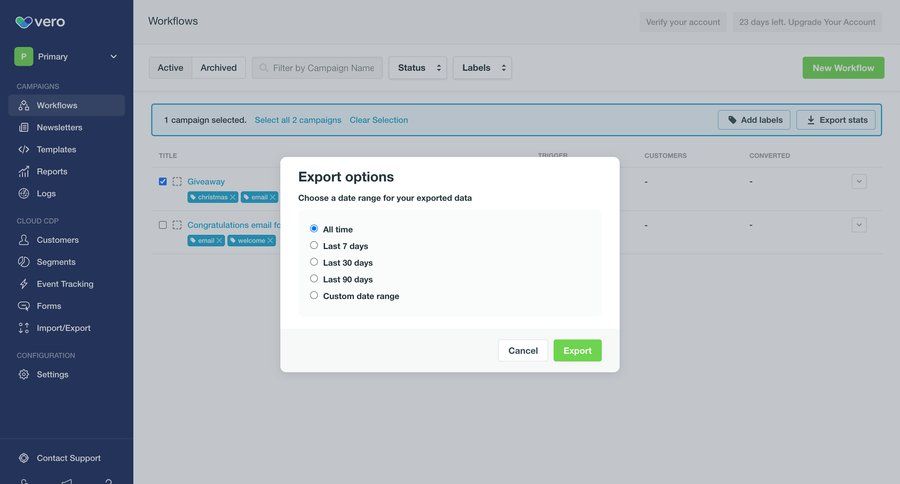
Task: Open Templates code icon in sidebar
Action: [x=24, y=149]
